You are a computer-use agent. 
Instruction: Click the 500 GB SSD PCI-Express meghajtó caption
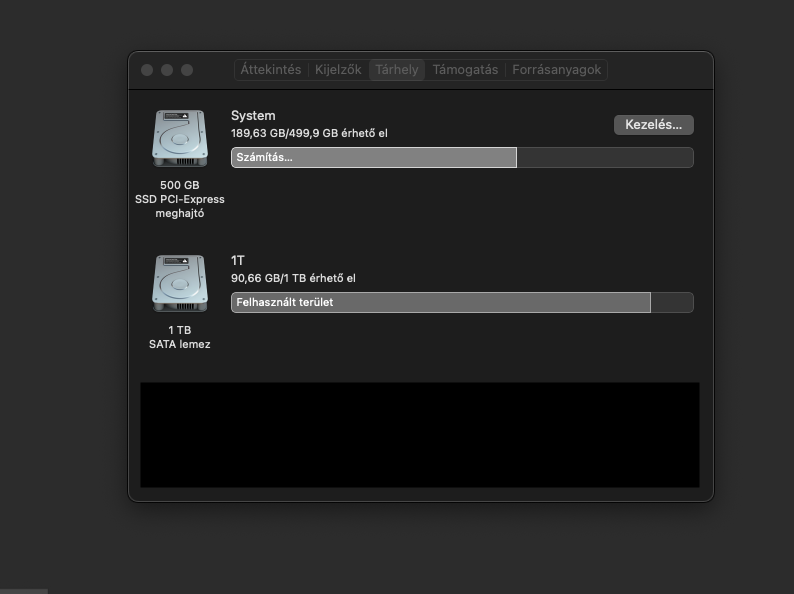[180, 199]
